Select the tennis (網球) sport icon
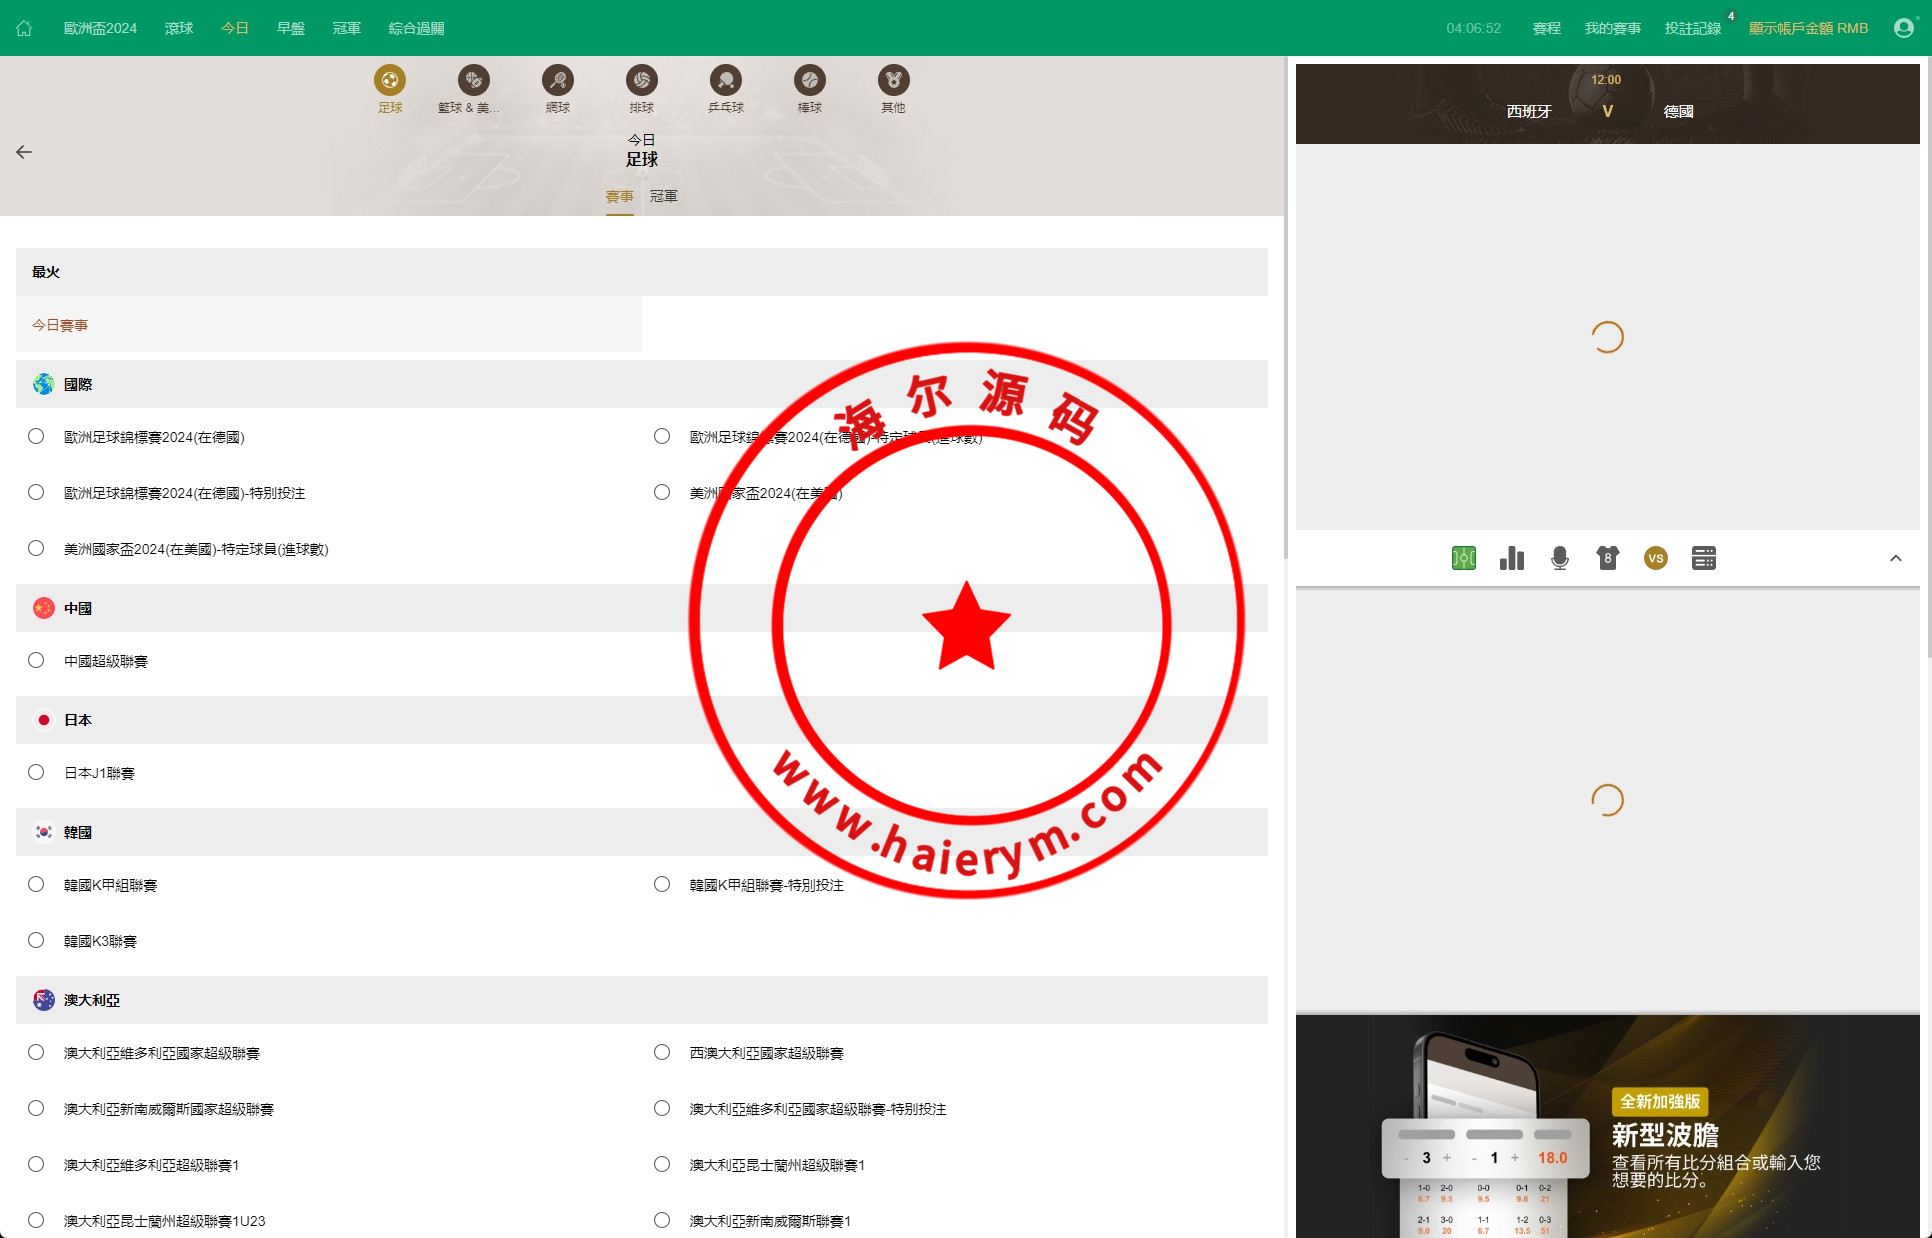Viewport: 1932px width, 1238px height. coord(558,80)
